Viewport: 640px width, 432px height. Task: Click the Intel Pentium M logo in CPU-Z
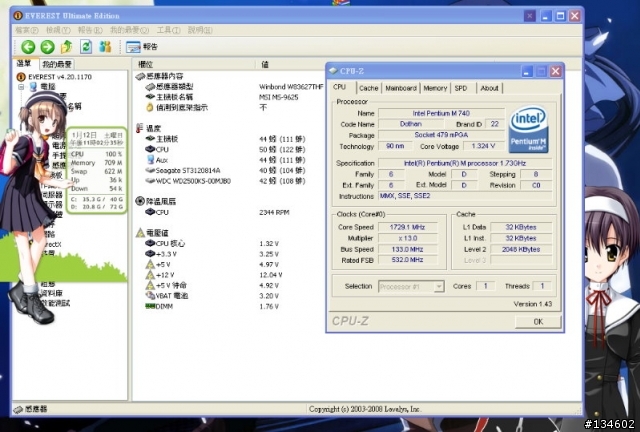528,129
